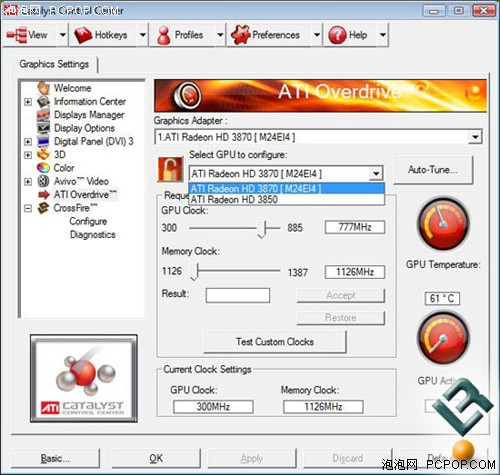Select the Color wheel icon in tree
Screen dimensions: 500x475
pos(43,168)
